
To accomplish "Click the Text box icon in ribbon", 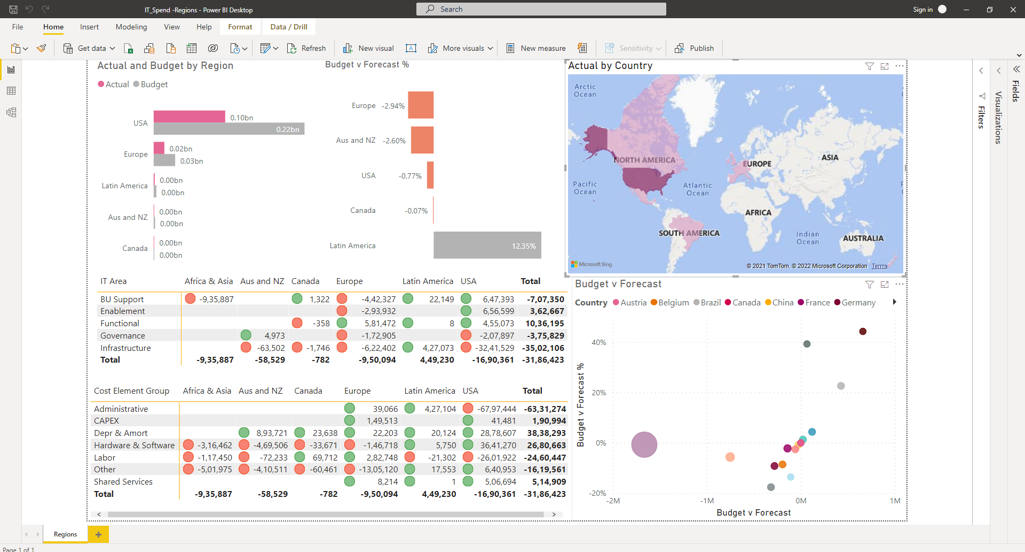I will pyautogui.click(x=411, y=48).
